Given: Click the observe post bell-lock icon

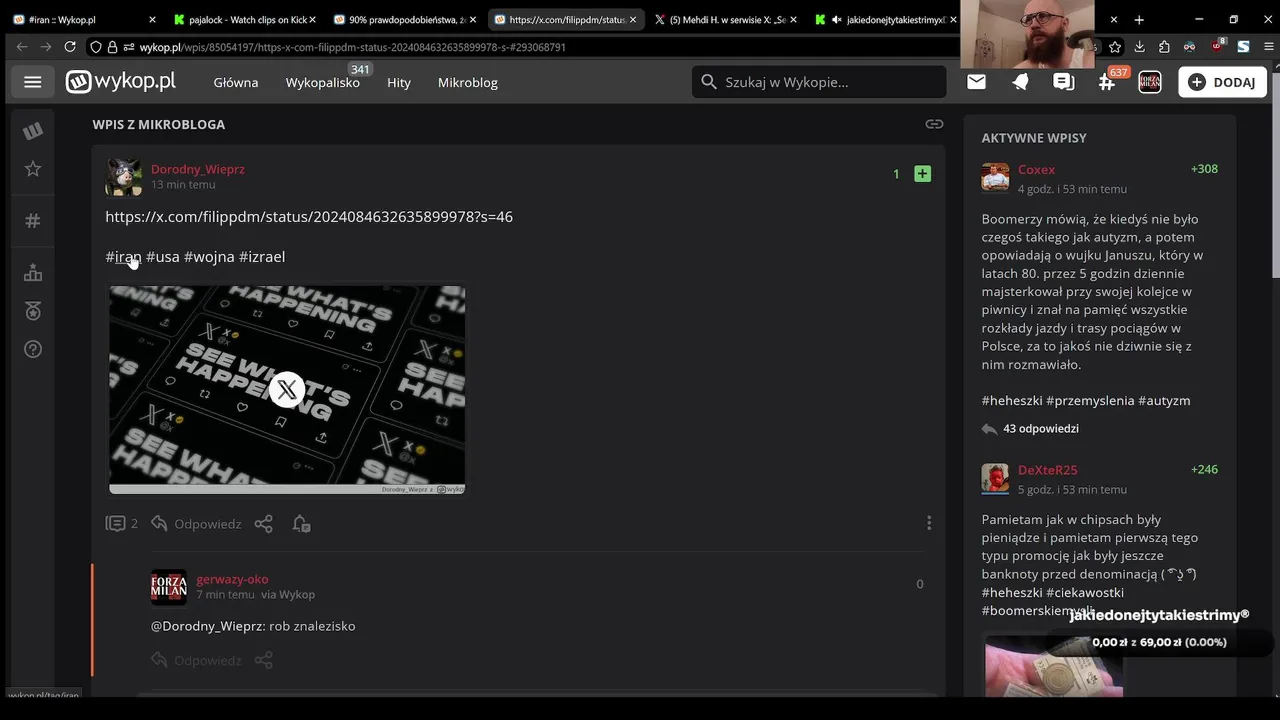Looking at the screenshot, I should (x=301, y=523).
